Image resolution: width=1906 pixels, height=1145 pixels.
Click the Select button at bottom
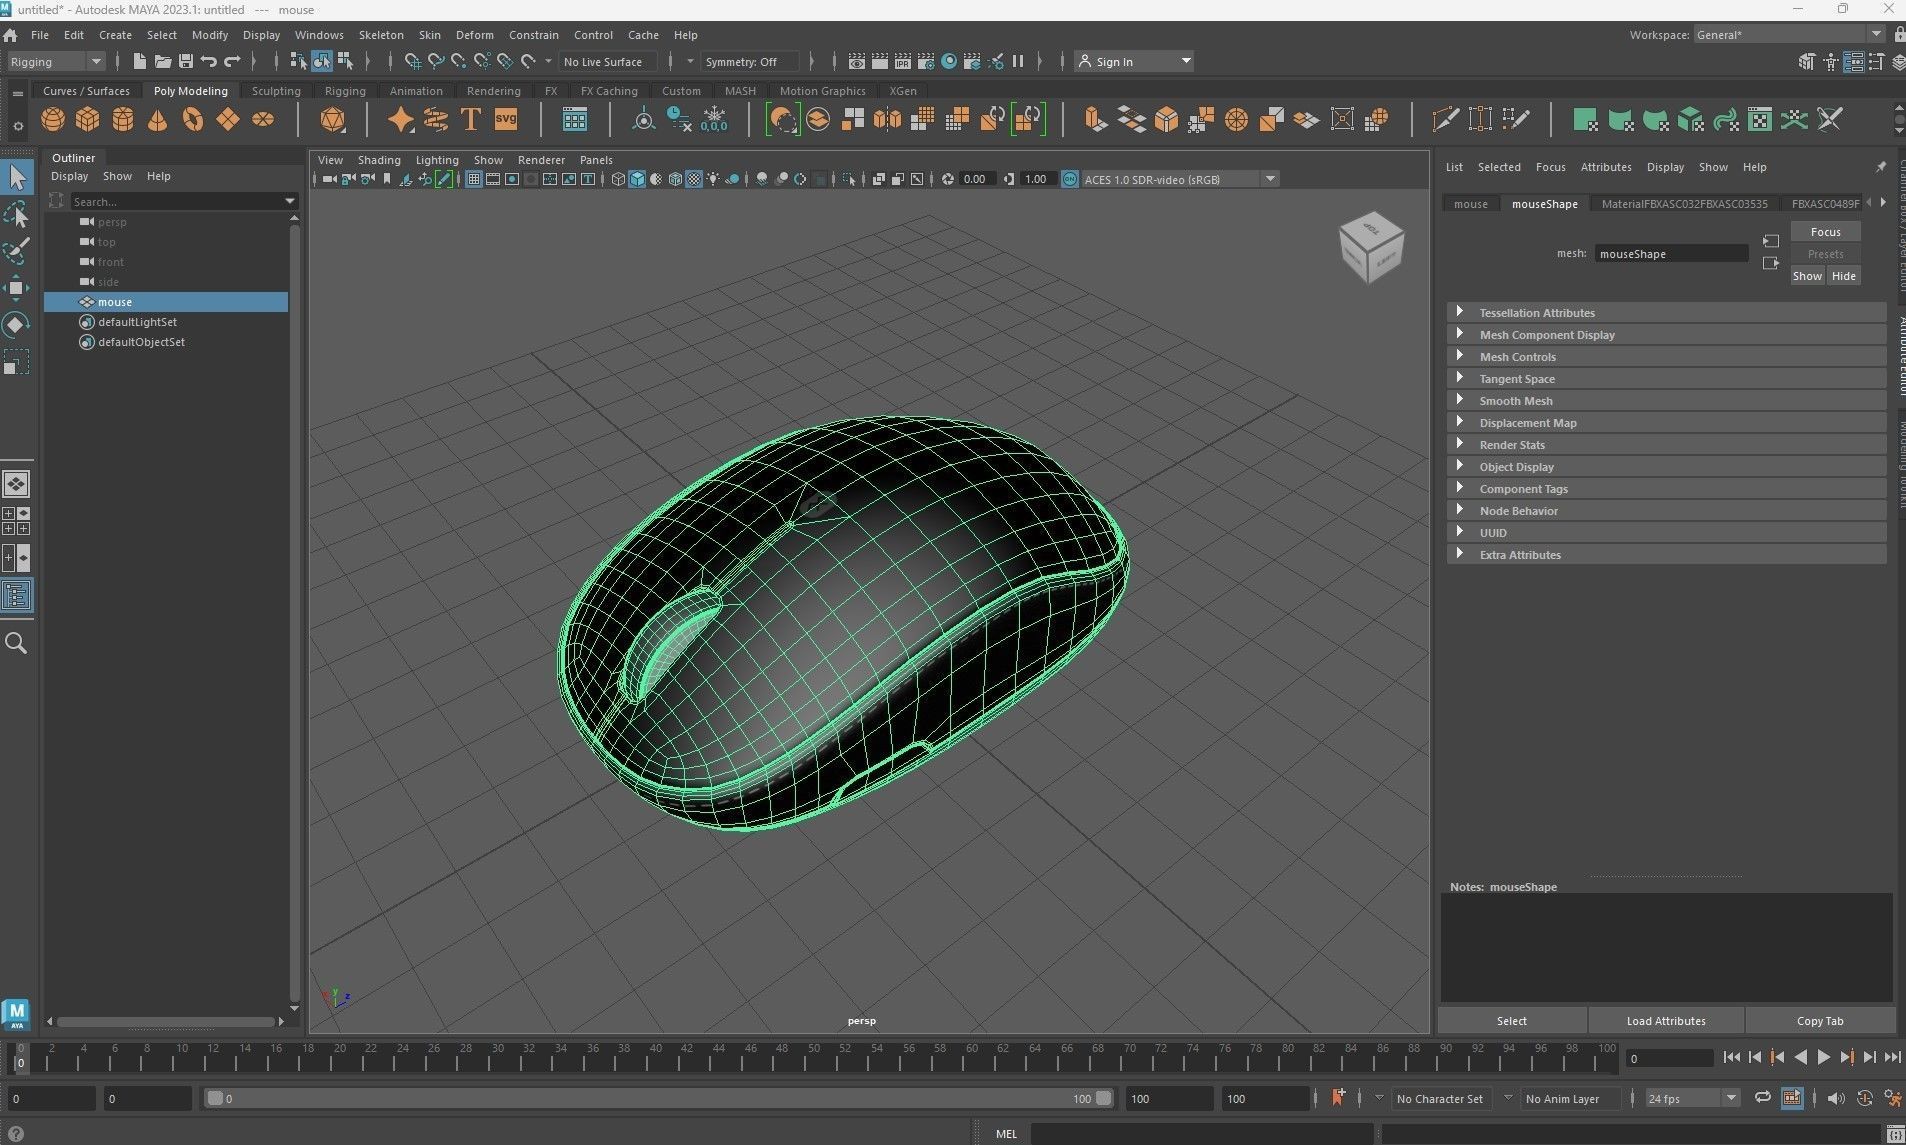click(1511, 1021)
